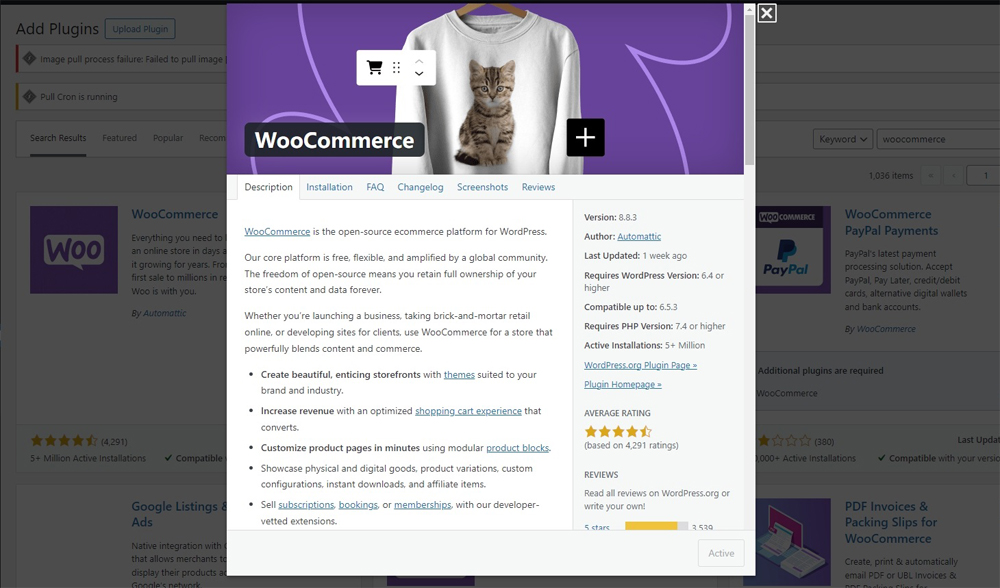
Task: Click the PayPal Payments plugin thumbnail
Action: [793, 249]
